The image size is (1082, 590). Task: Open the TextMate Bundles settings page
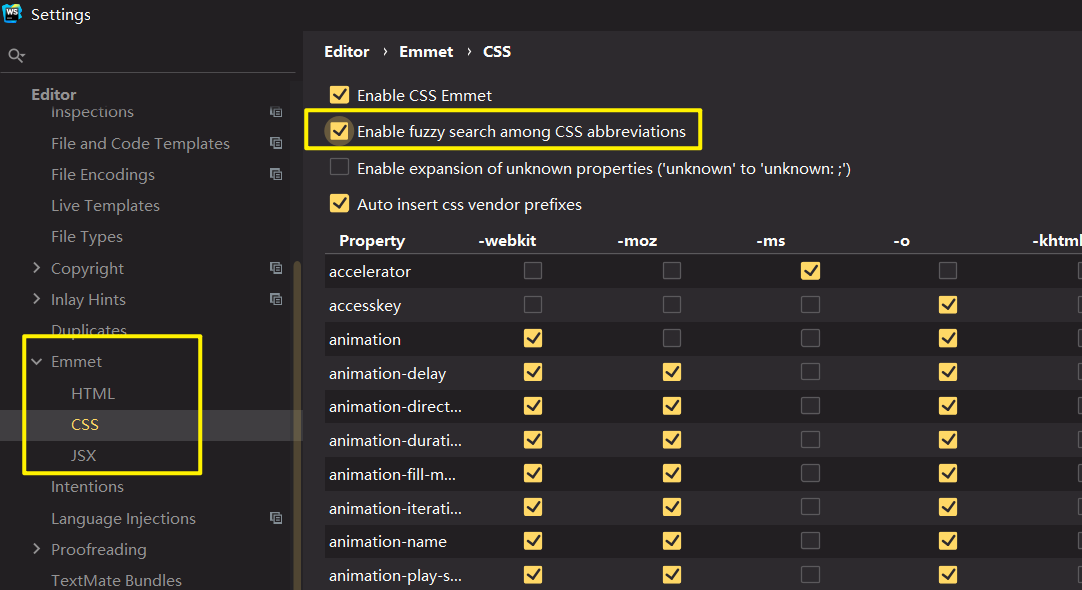(116, 580)
